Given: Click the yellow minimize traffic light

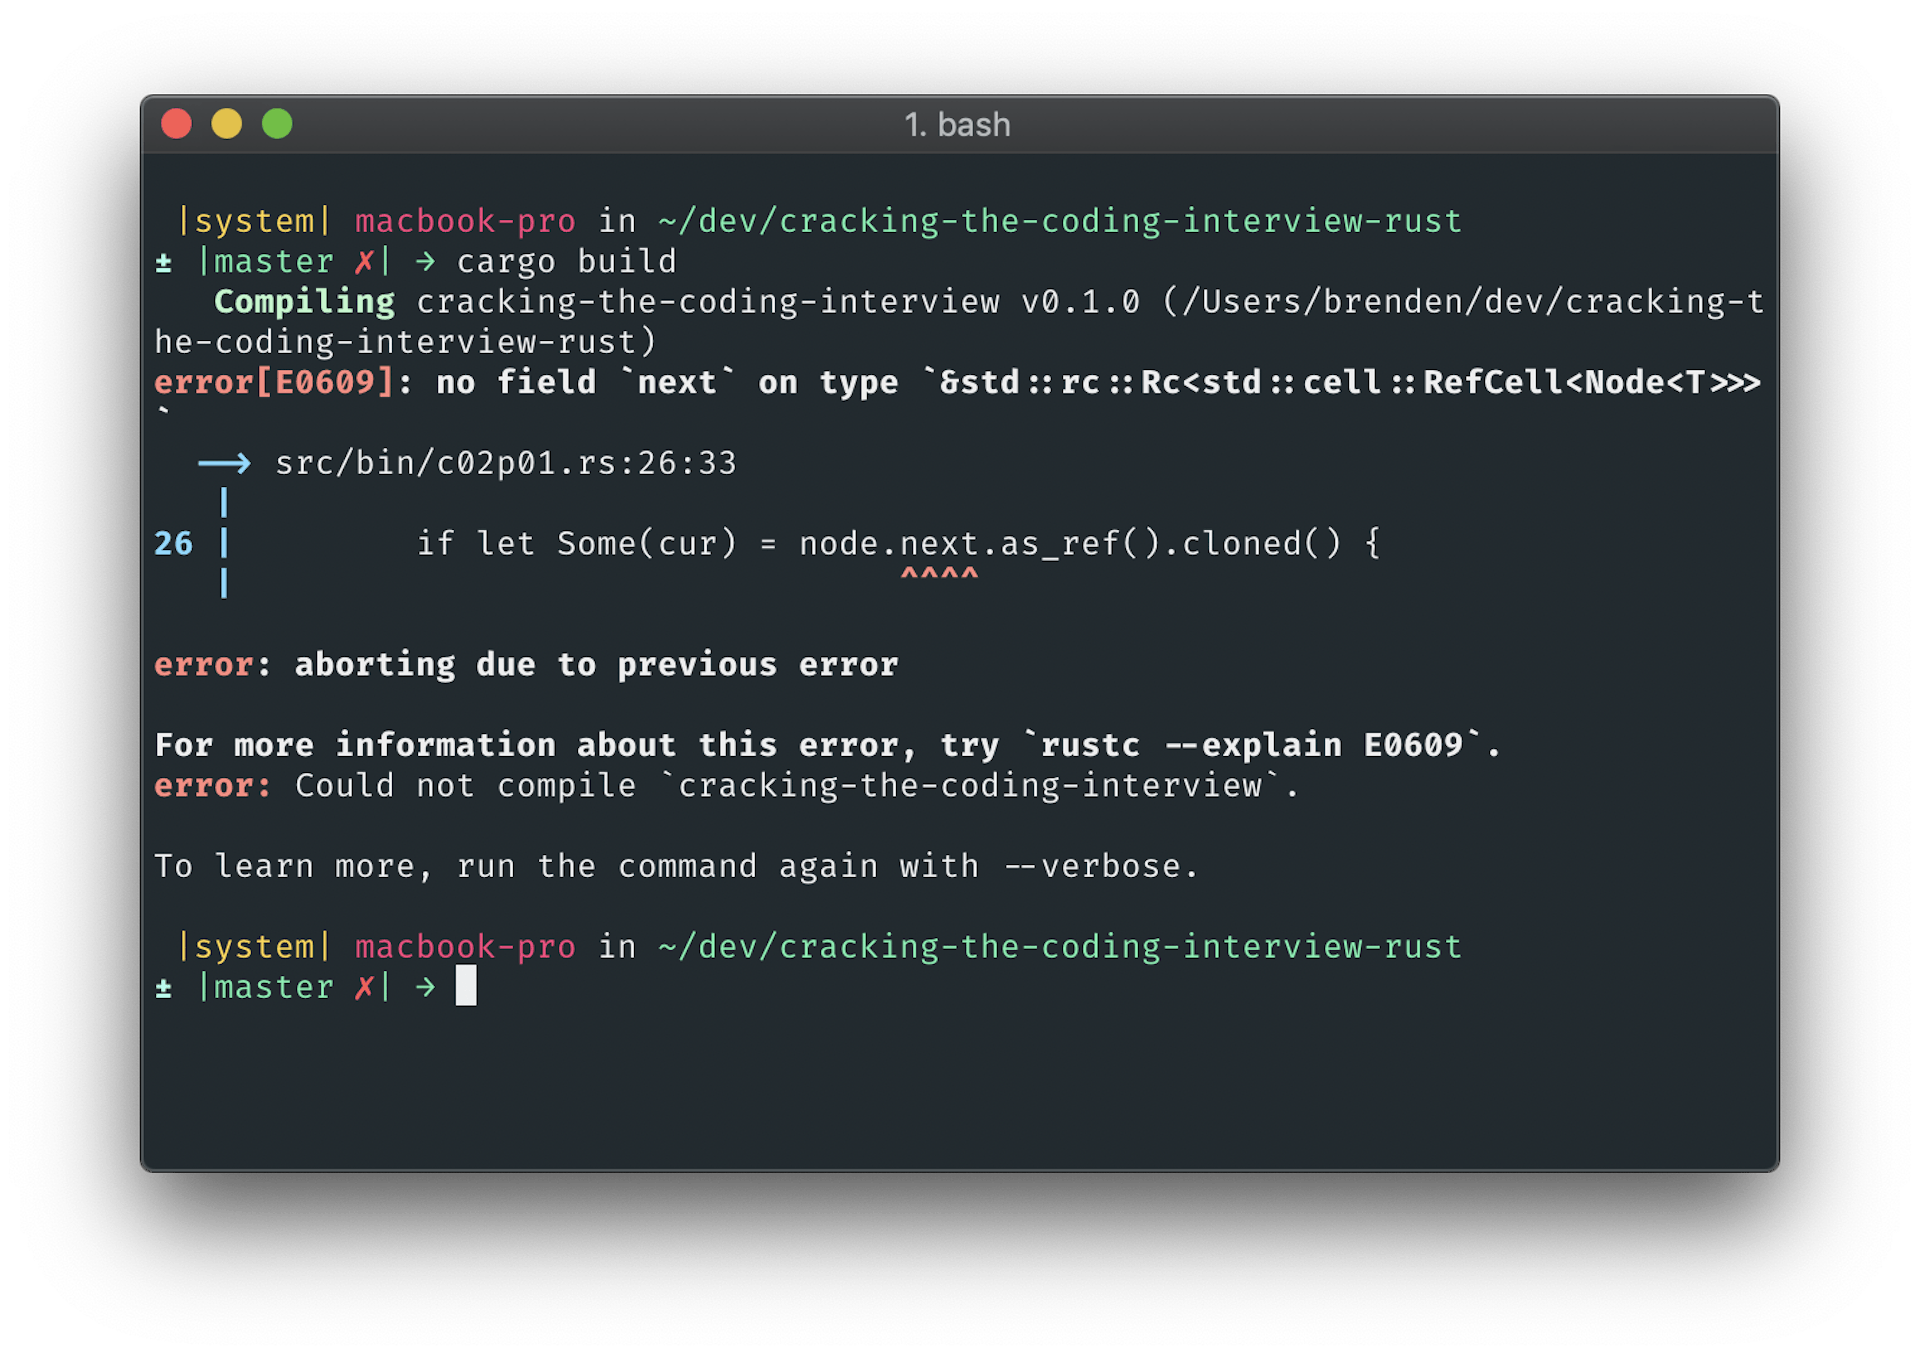Looking at the screenshot, I should pos(226,123).
